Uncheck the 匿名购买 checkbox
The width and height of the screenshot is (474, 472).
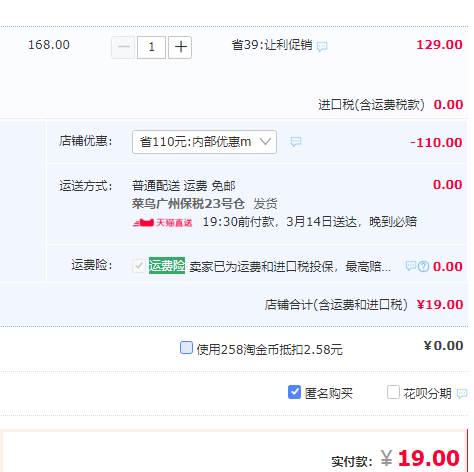[294, 392]
